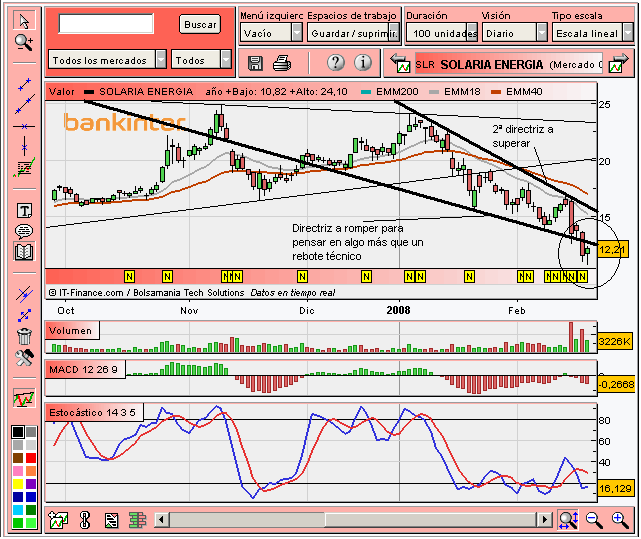
Task: Select the text annotation tool
Action: coord(24,211)
